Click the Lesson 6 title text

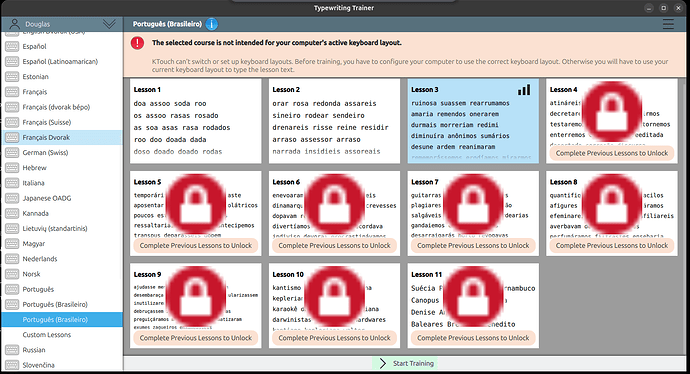(286, 182)
